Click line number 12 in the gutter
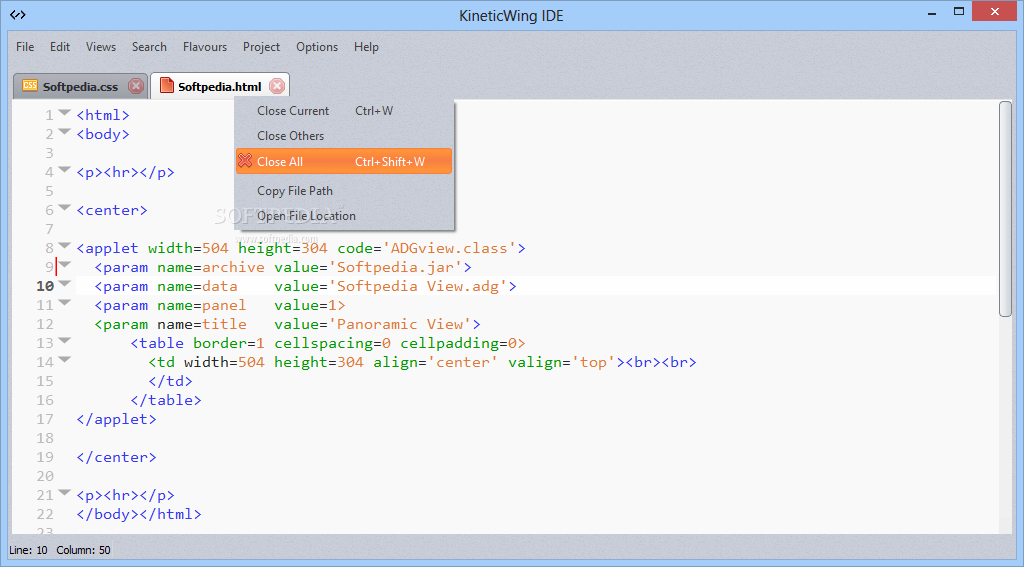1024x567 pixels. [45, 324]
